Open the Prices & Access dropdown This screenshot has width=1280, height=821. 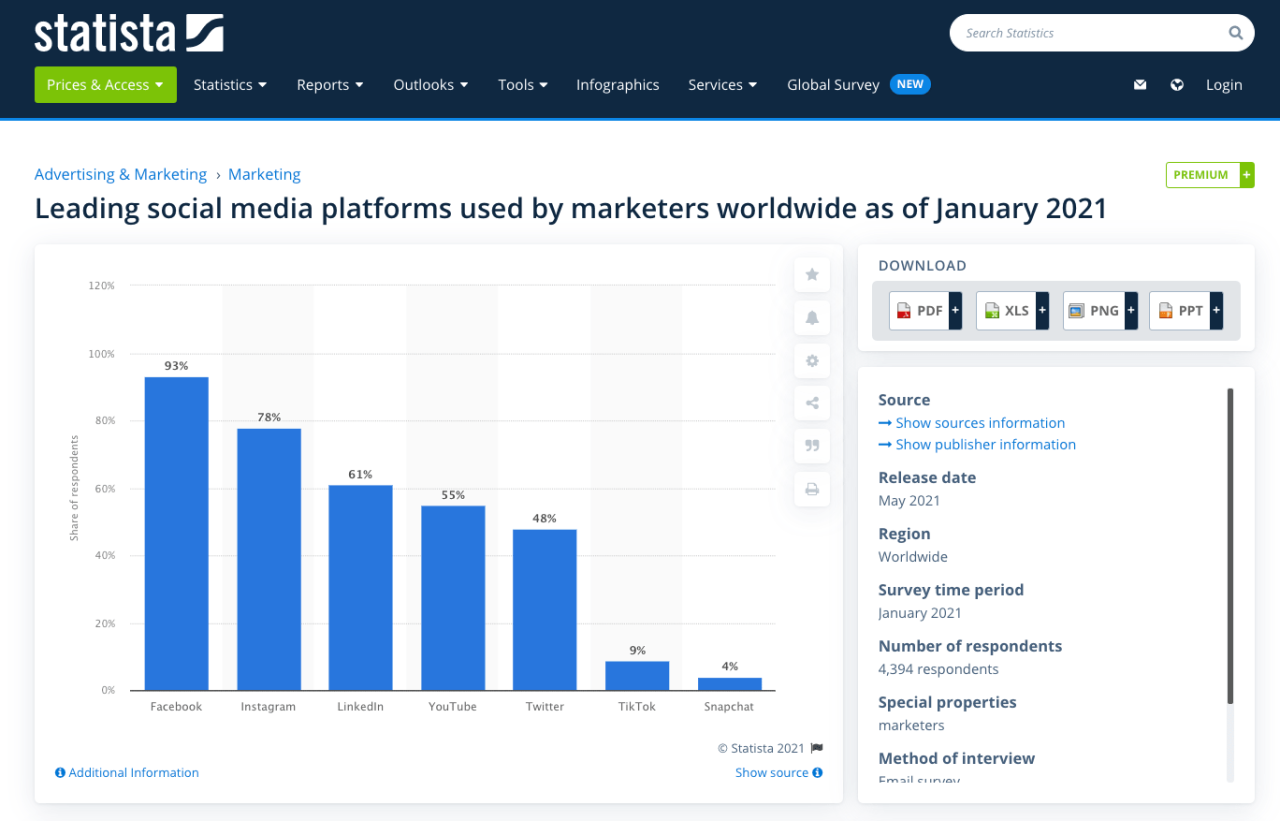click(x=105, y=84)
